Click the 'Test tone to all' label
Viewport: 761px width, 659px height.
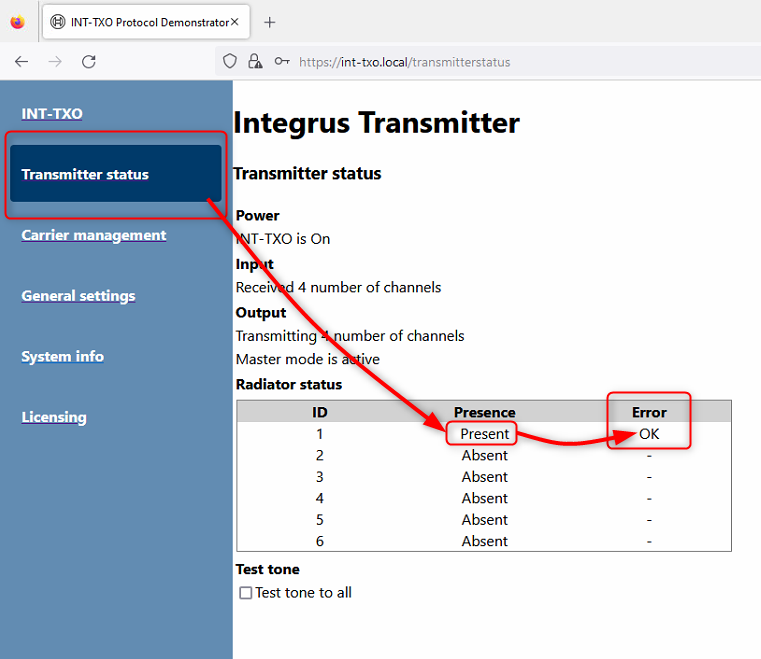pyautogui.click(x=303, y=593)
